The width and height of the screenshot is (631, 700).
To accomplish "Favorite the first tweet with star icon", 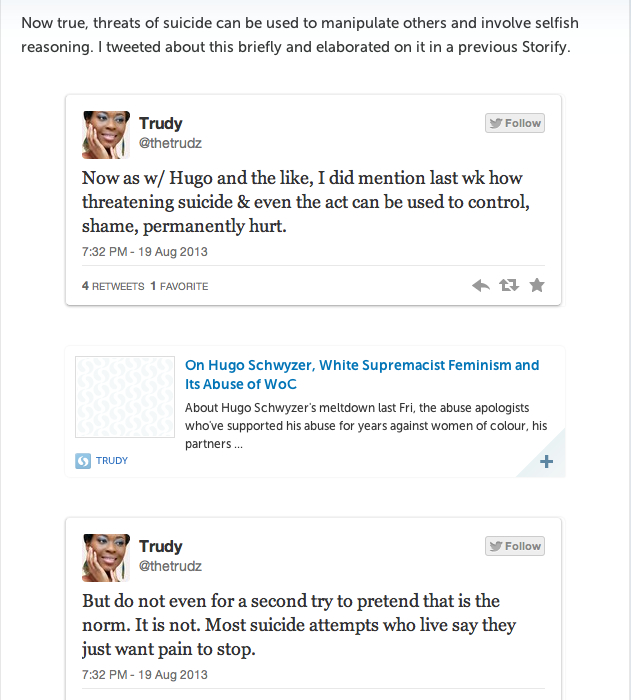I will click(x=537, y=286).
